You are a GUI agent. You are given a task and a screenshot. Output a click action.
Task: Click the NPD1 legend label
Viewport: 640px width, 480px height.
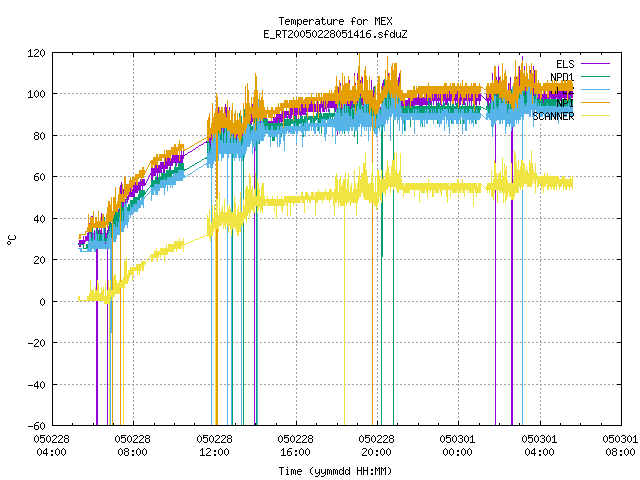562,77
